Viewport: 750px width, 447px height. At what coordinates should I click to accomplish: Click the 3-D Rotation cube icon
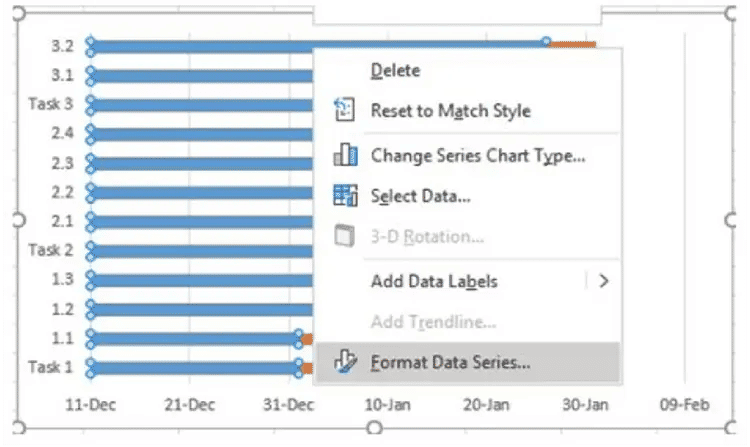(x=344, y=236)
